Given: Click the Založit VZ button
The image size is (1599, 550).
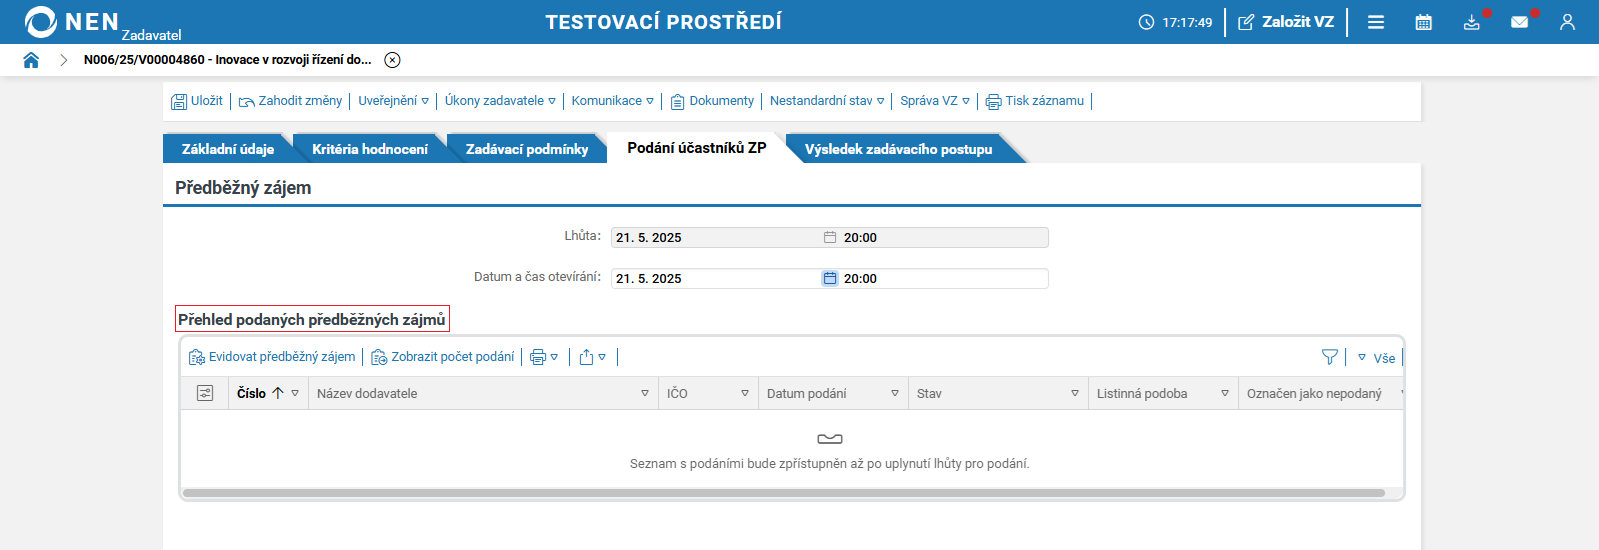Looking at the screenshot, I should point(1286,22).
